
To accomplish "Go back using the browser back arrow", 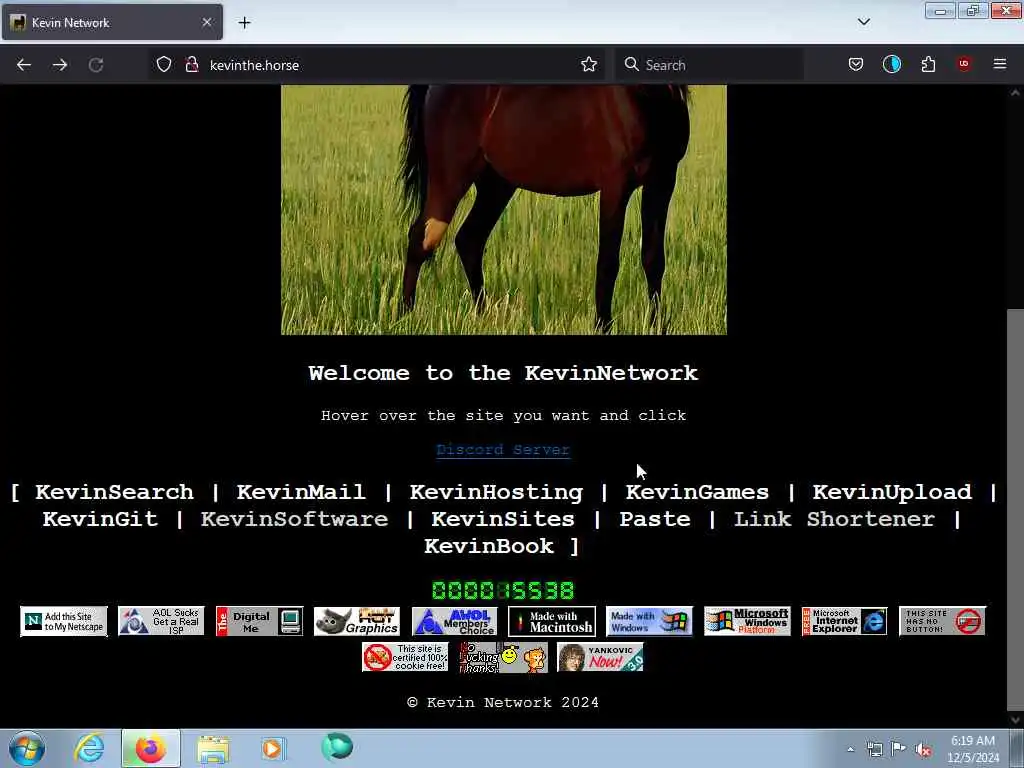I will (24, 65).
